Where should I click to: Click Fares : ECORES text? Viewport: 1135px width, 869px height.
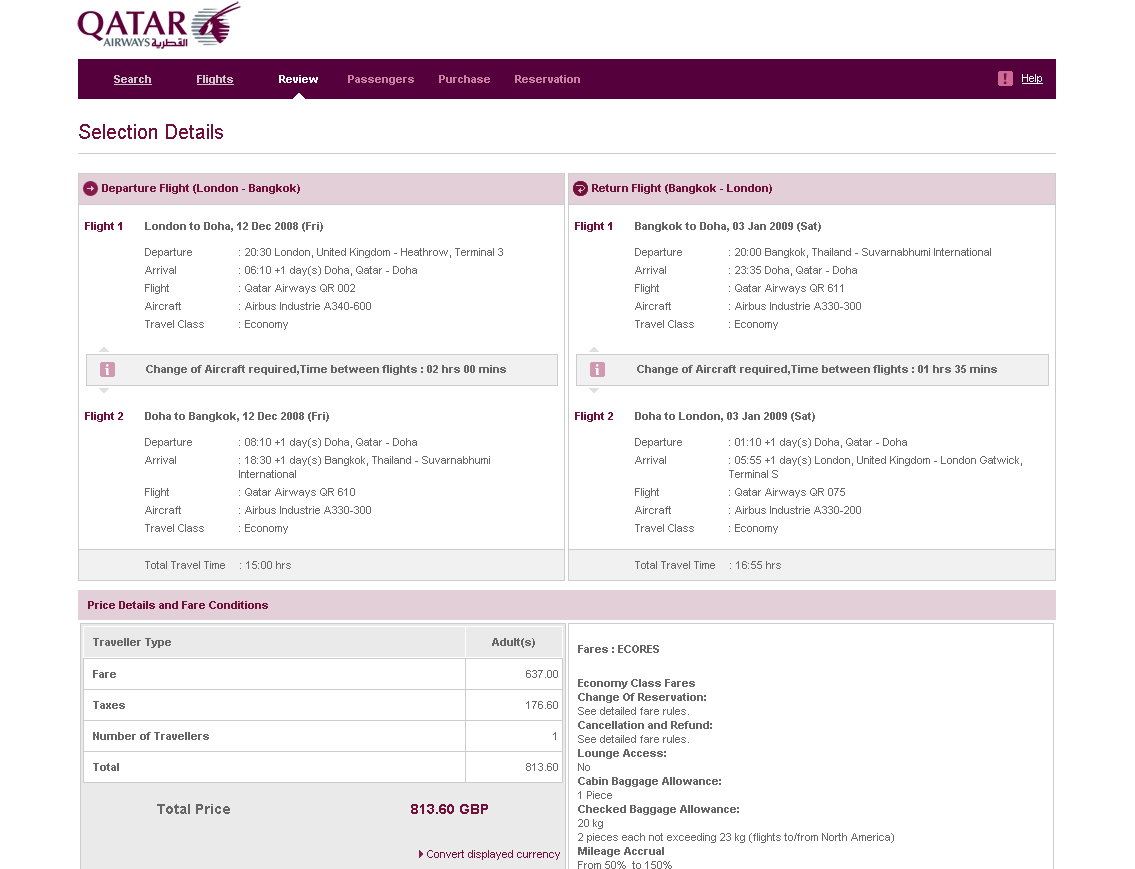[x=618, y=650]
